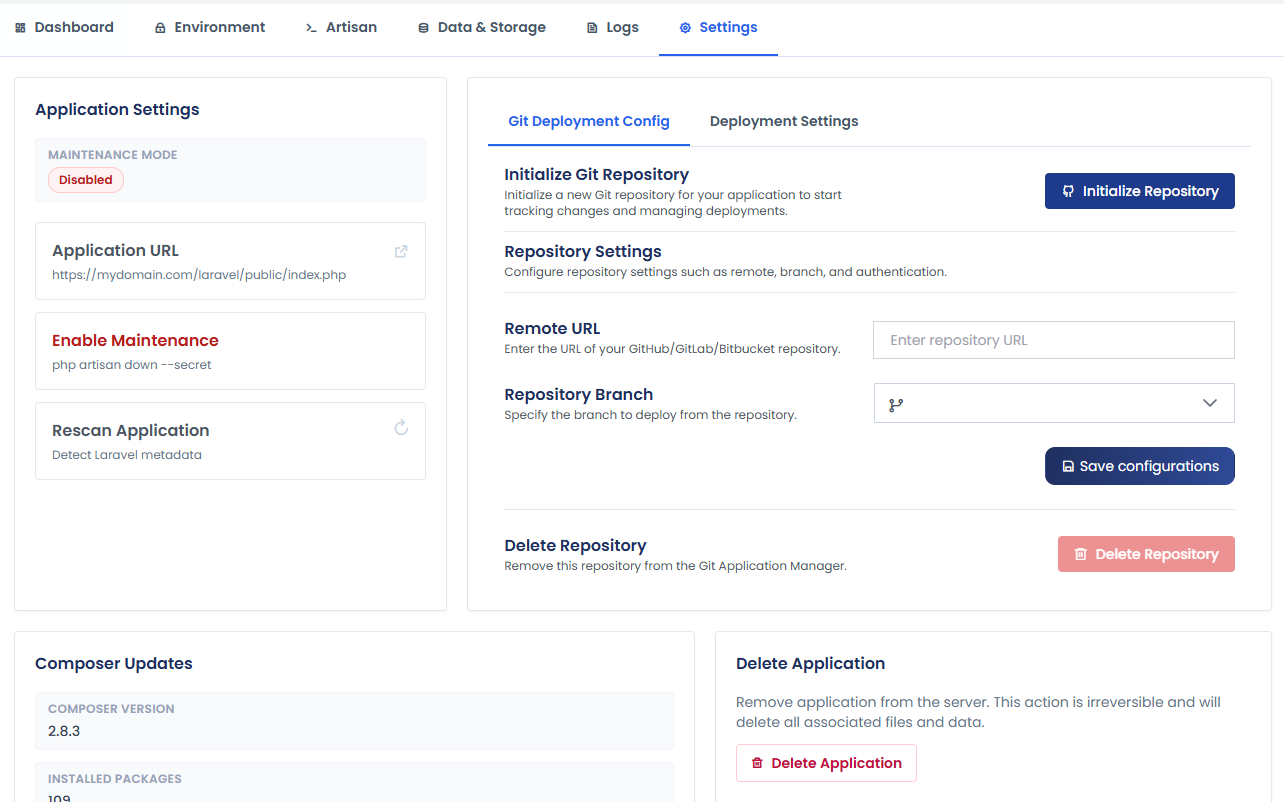Expand the Repository Branch dropdown
1284x802 pixels.
[1054, 403]
